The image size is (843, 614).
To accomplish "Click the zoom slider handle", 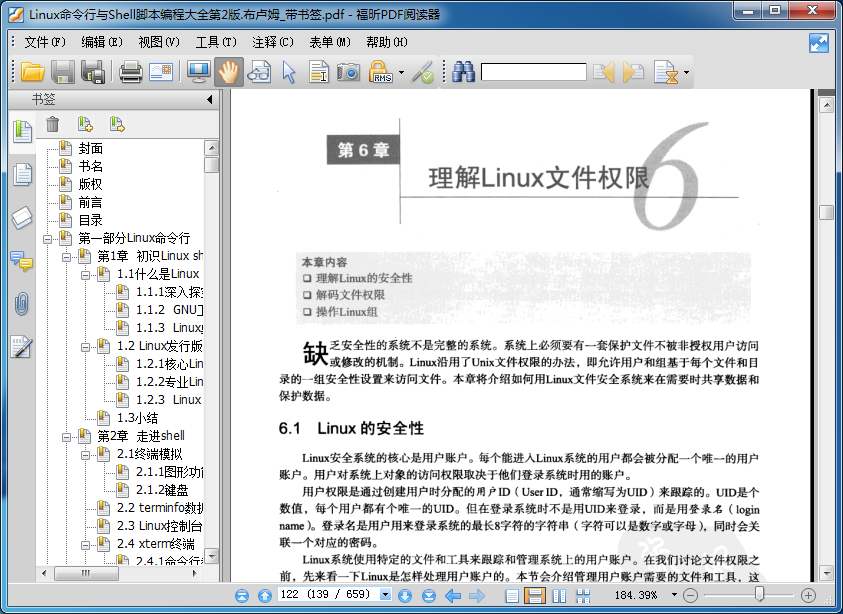I will [x=759, y=594].
